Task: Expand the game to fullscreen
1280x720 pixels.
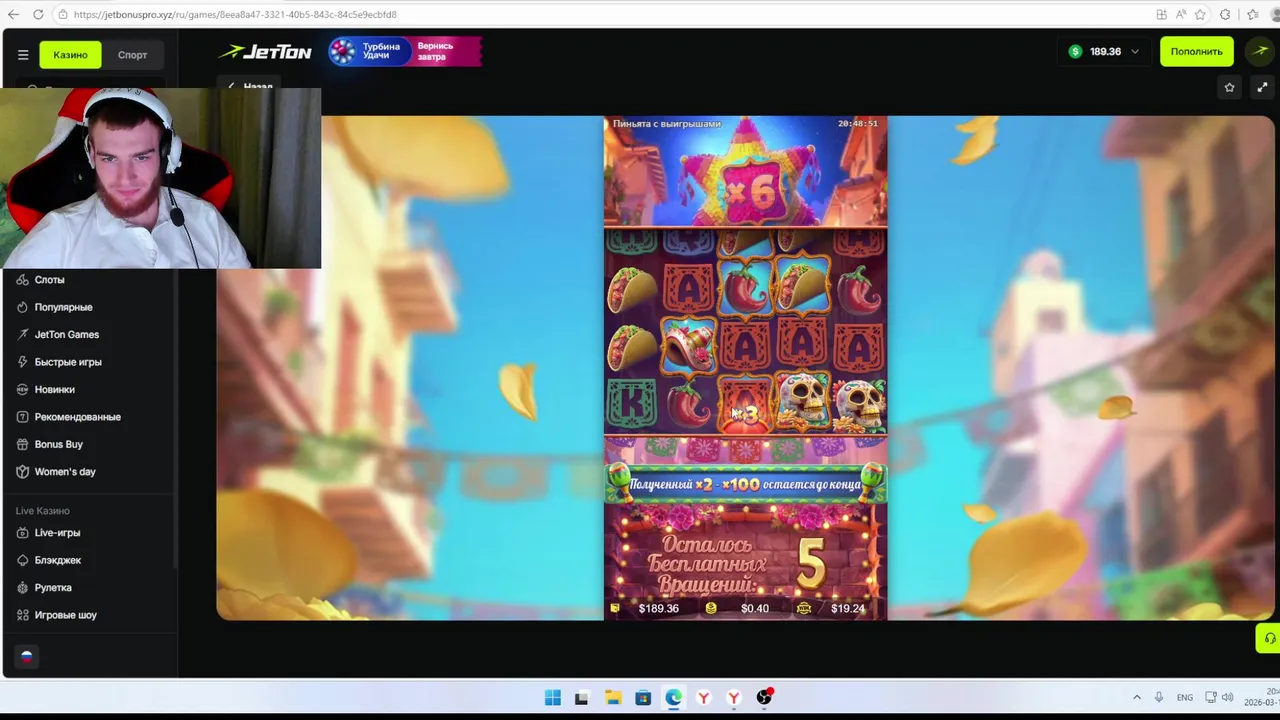Action: pos(1262,88)
